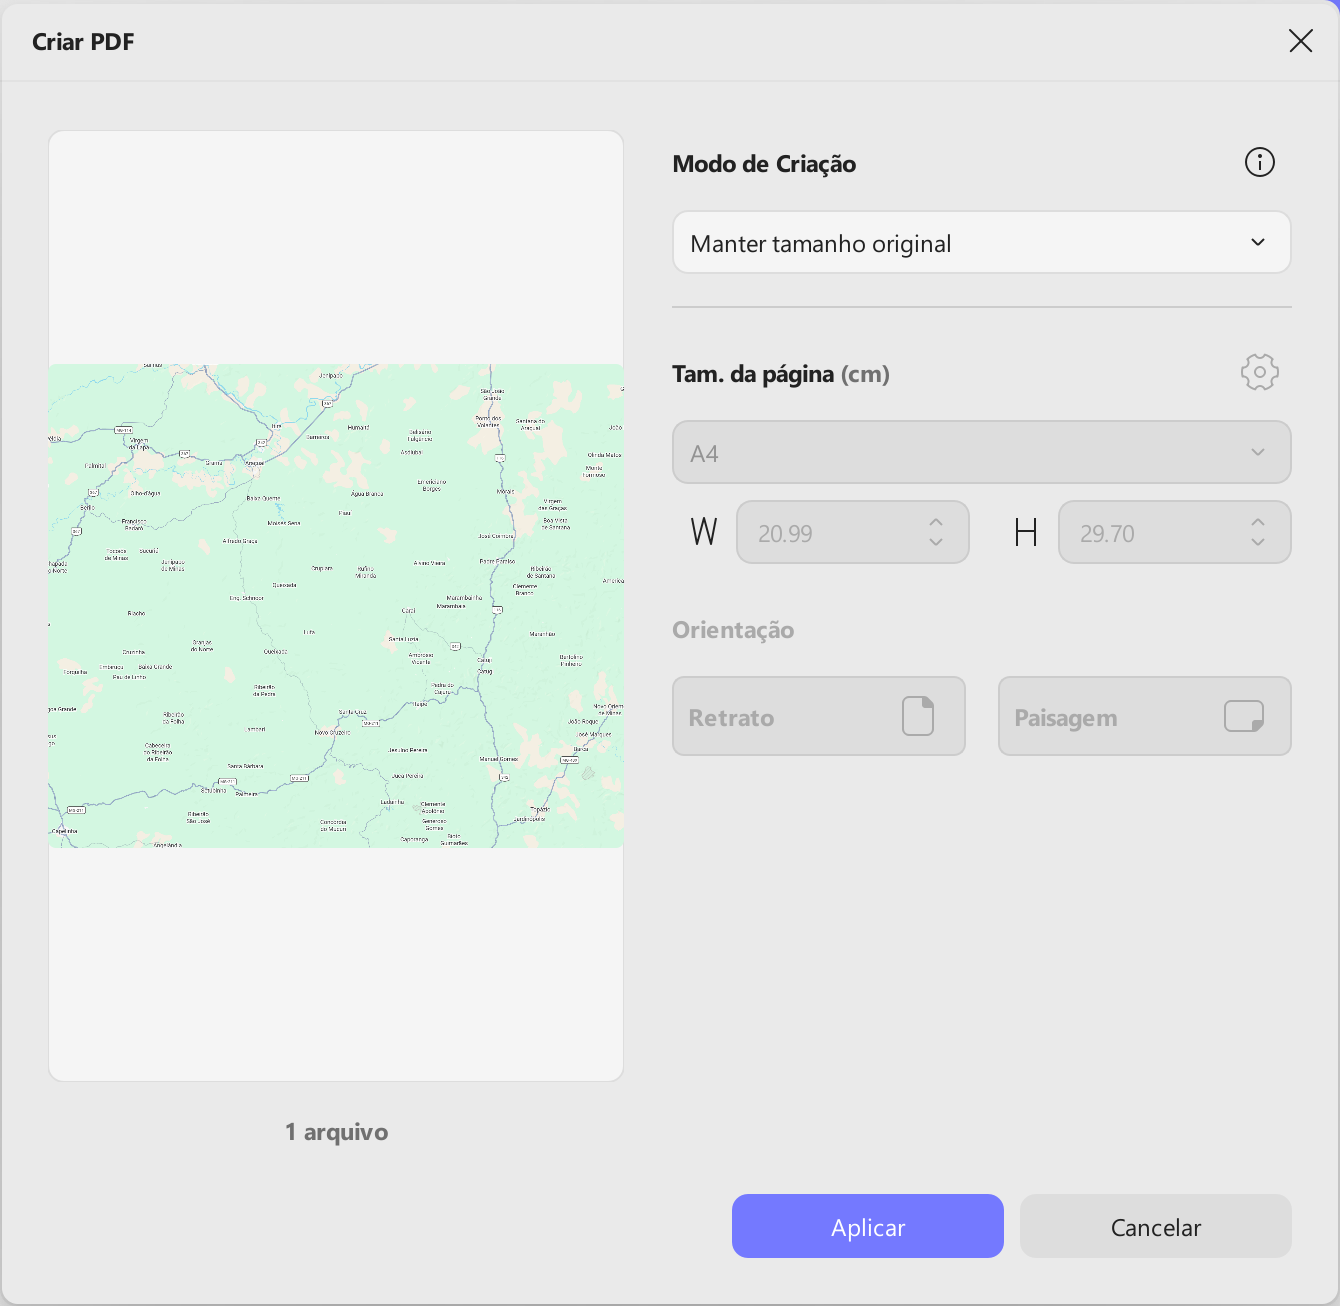Click the '1 arquivo' label
This screenshot has height=1306, width=1340.
click(336, 1132)
